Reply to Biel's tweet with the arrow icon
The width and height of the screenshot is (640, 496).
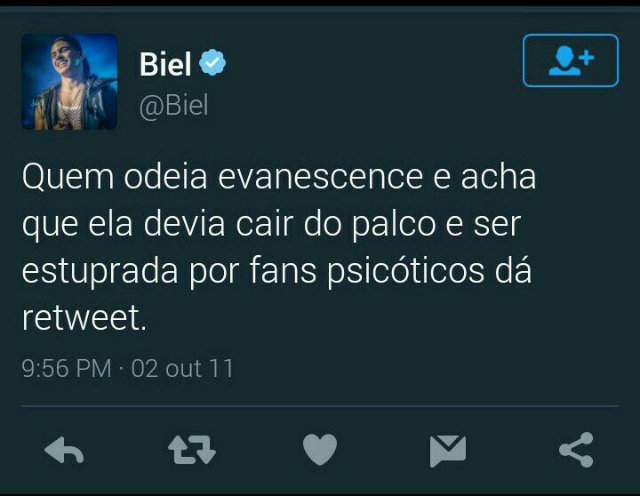64,449
